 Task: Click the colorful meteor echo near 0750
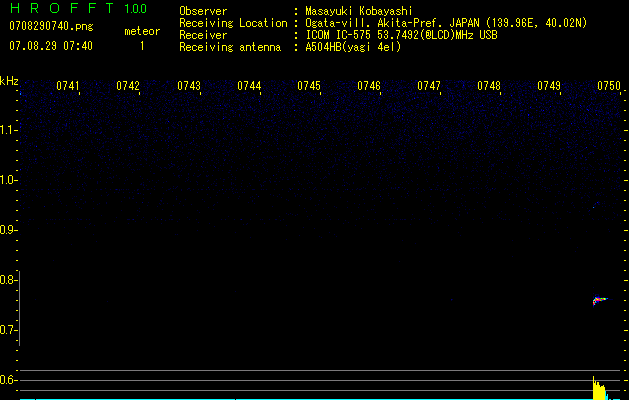pos(599,301)
